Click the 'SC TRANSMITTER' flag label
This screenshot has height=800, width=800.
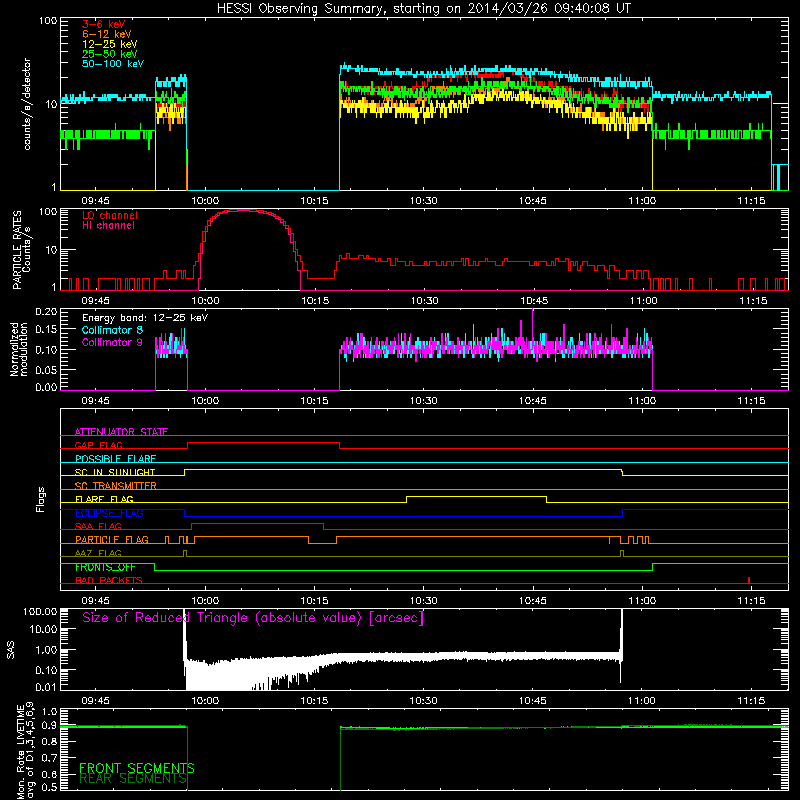116,486
